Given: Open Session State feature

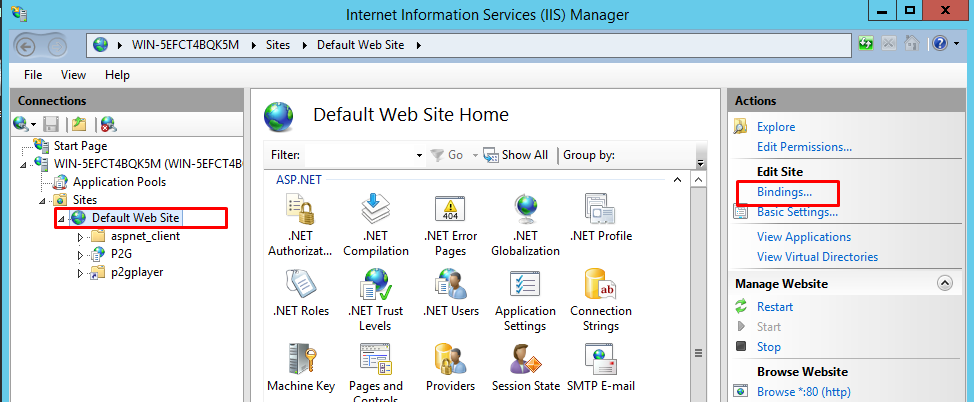Looking at the screenshot, I should [526, 368].
